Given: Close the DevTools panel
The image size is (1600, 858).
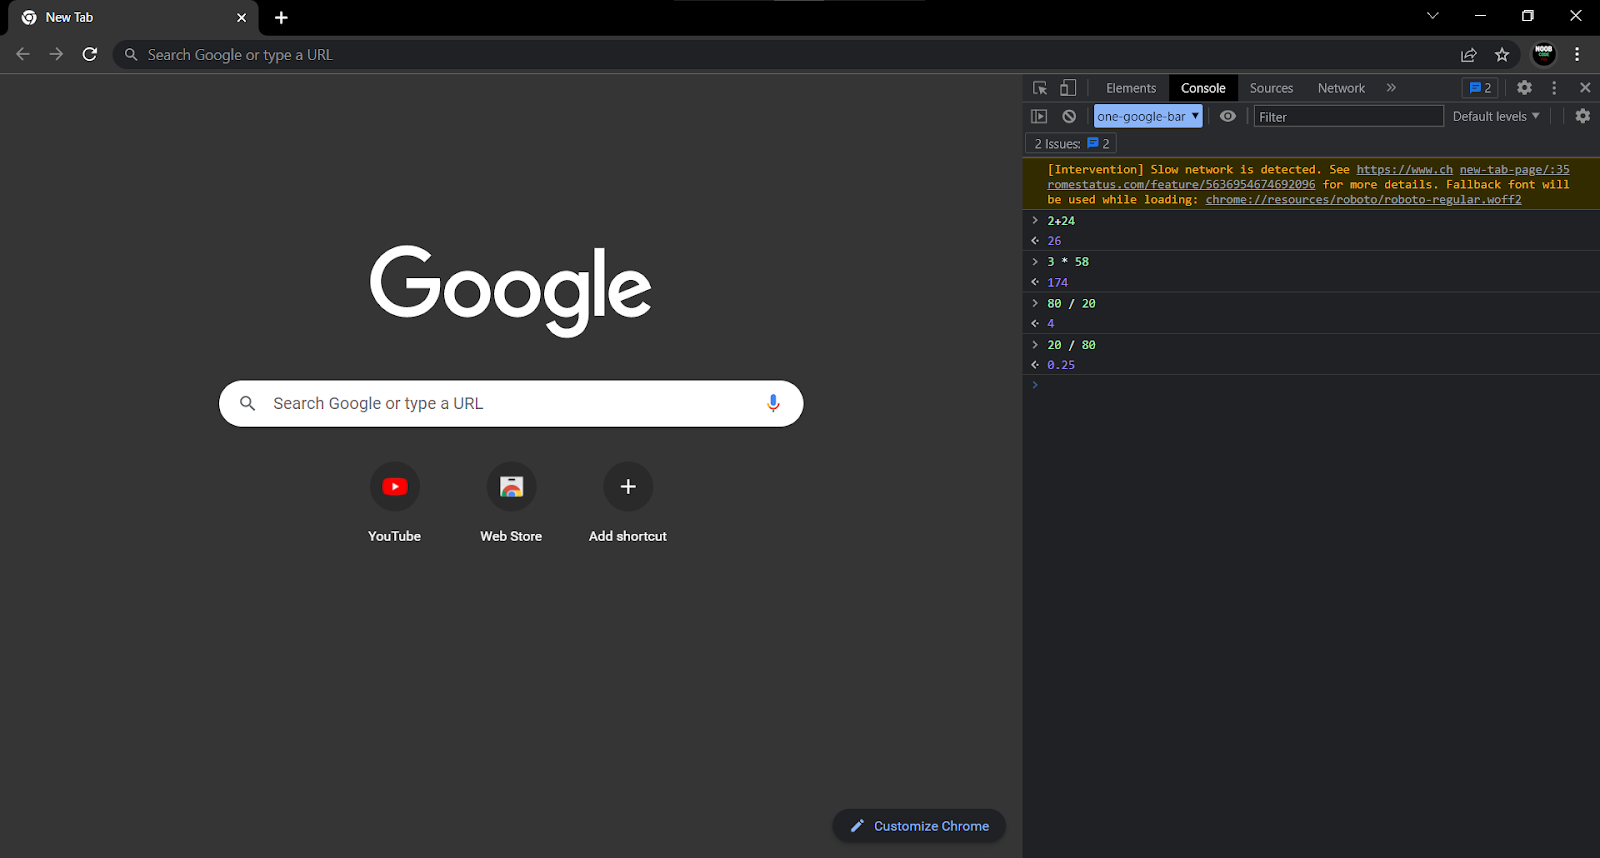Looking at the screenshot, I should (x=1585, y=88).
